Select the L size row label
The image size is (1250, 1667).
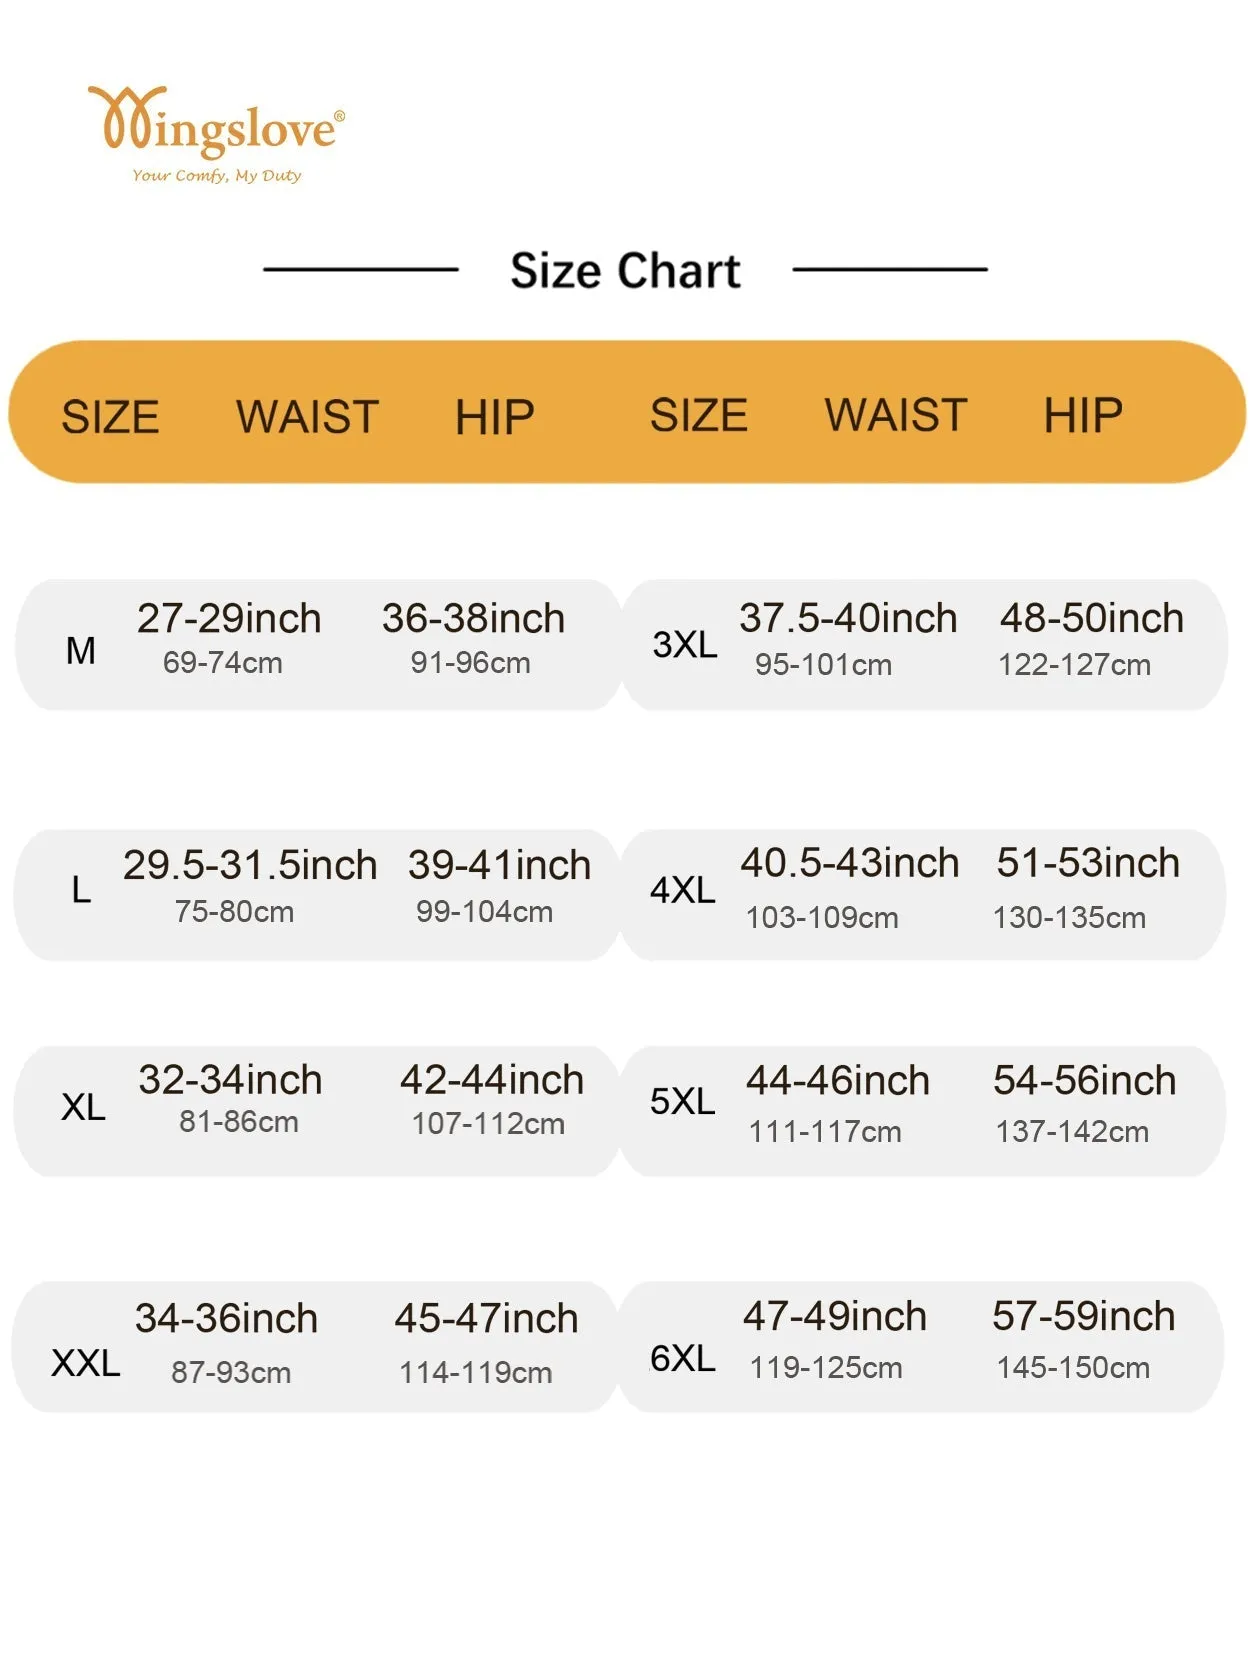[81, 889]
